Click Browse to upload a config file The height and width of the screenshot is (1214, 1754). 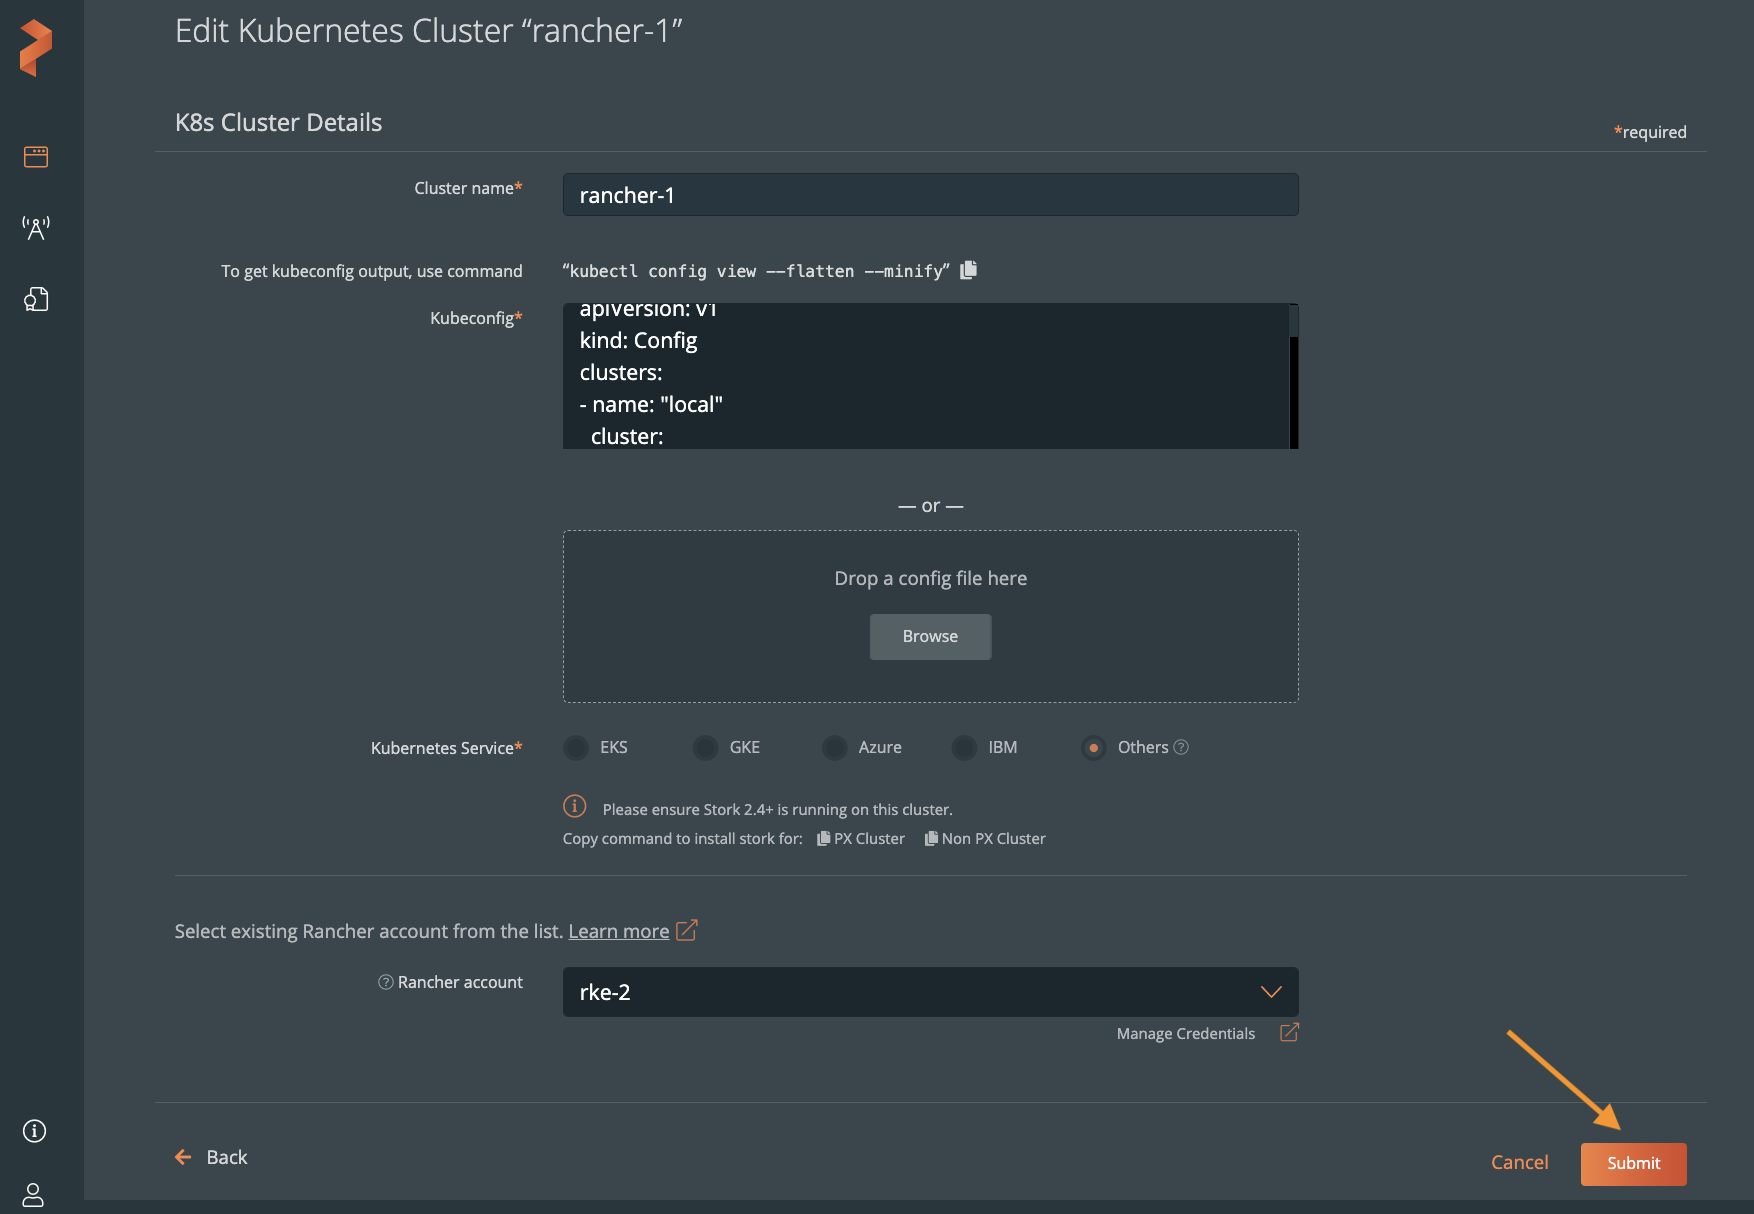click(930, 637)
